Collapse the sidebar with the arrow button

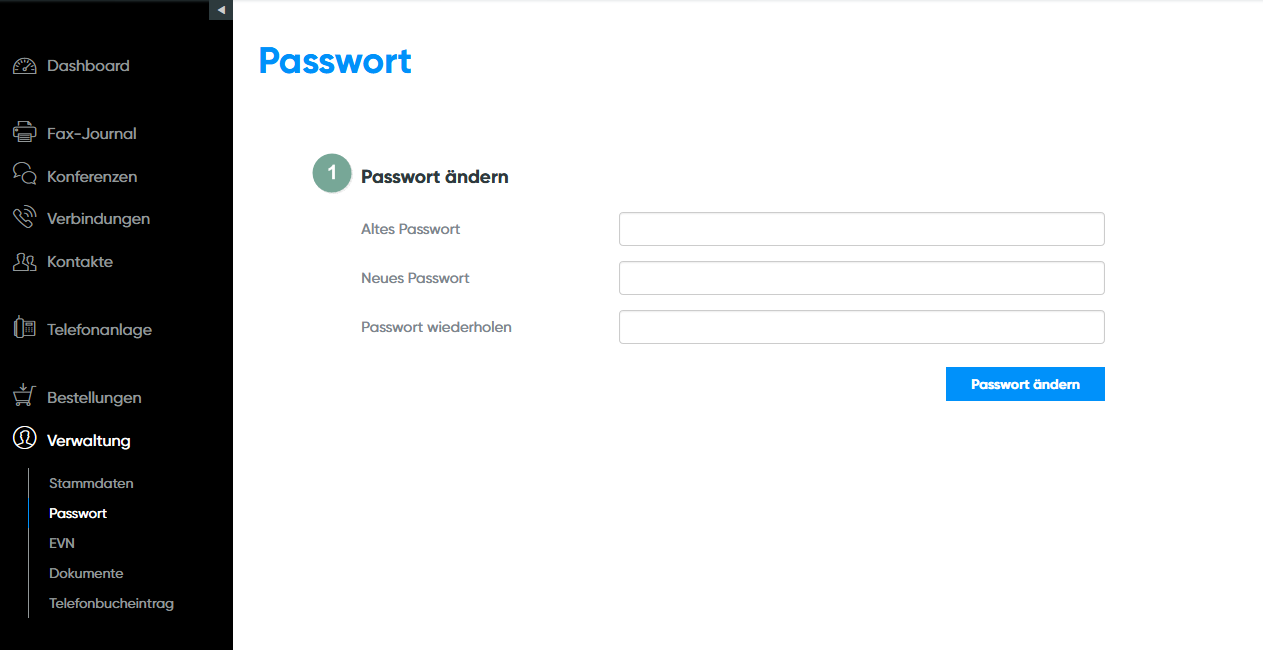click(221, 10)
